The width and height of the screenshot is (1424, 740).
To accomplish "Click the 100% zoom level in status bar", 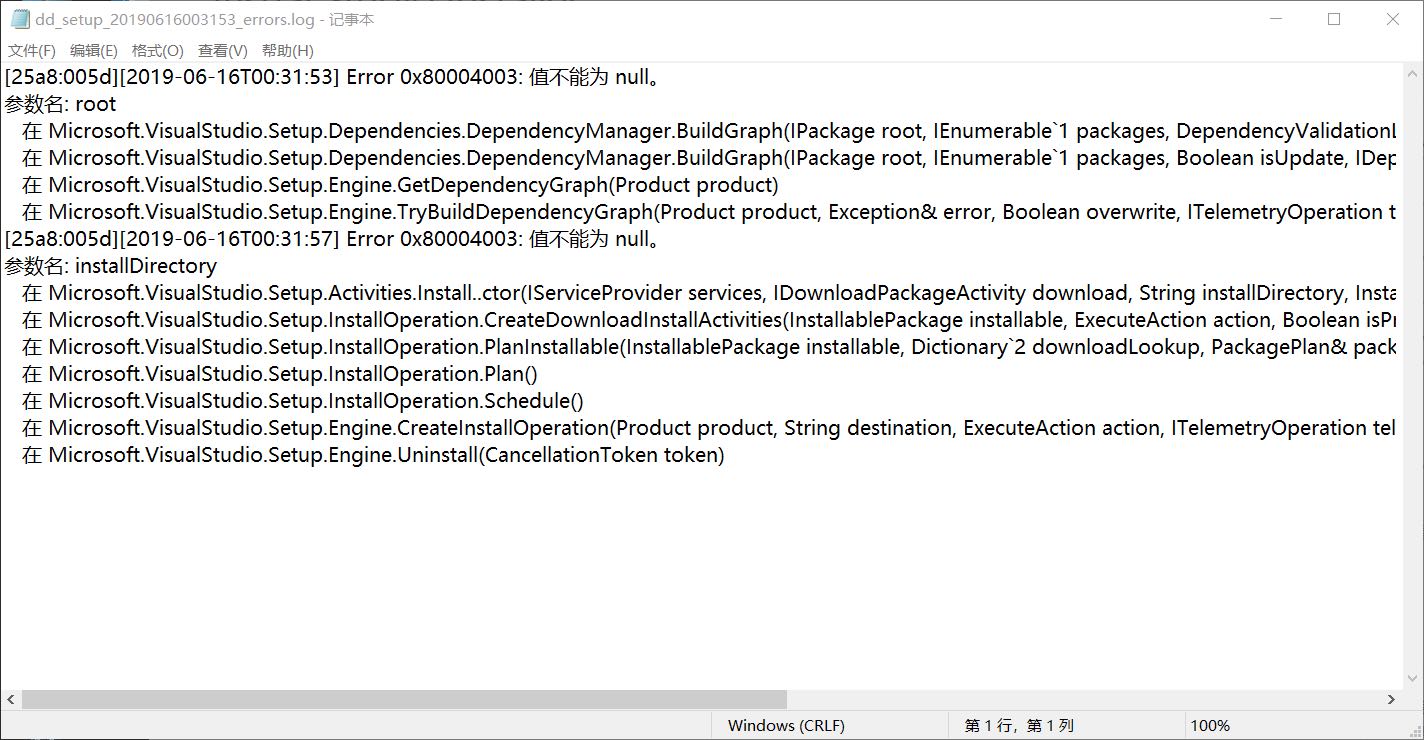I will coord(1210,726).
